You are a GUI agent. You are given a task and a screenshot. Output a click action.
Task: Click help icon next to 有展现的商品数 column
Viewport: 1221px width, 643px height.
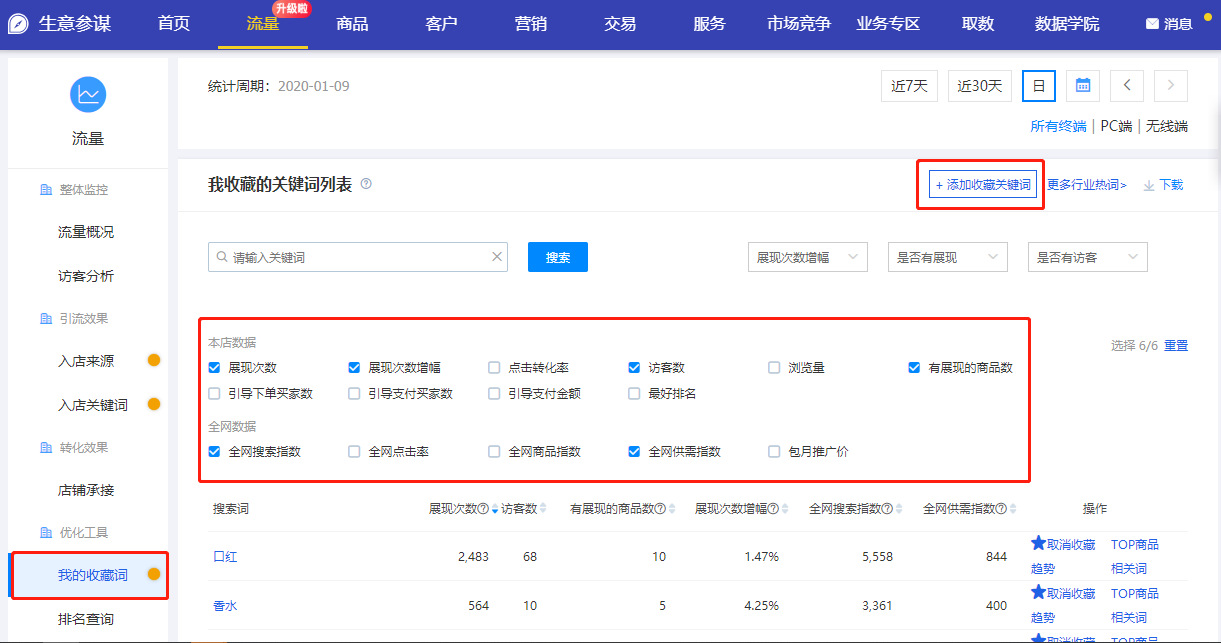click(660, 509)
